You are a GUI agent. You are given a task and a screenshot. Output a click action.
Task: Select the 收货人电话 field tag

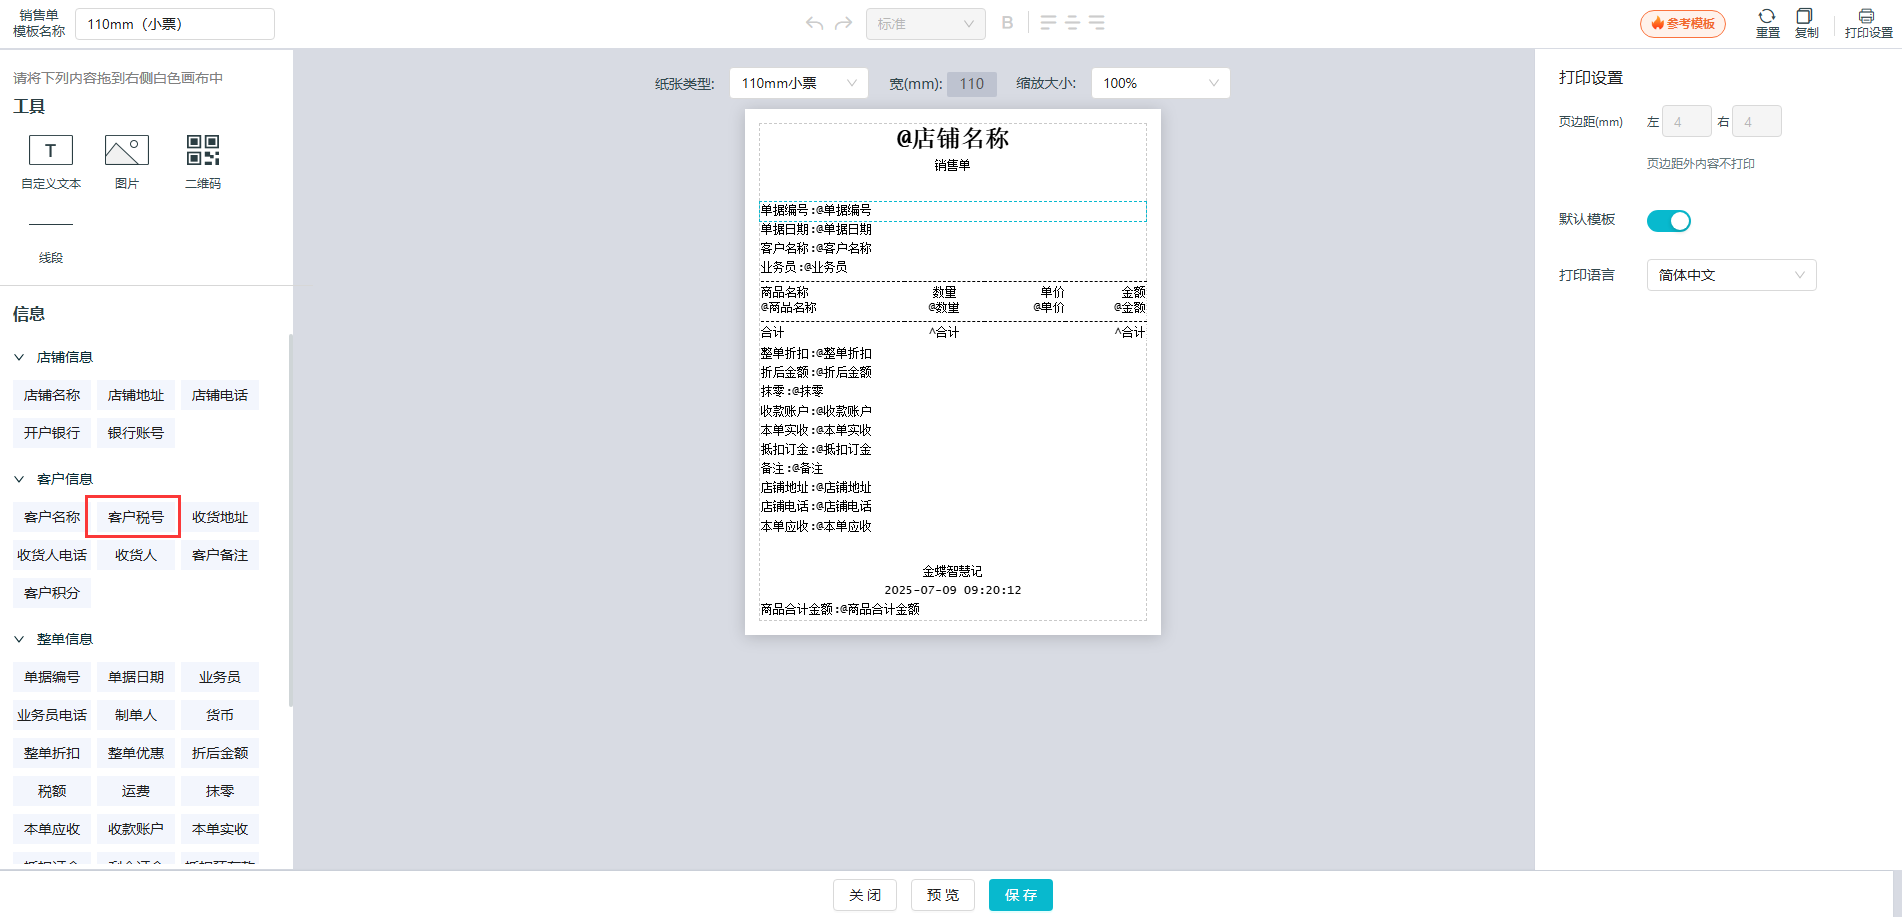click(x=52, y=555)
